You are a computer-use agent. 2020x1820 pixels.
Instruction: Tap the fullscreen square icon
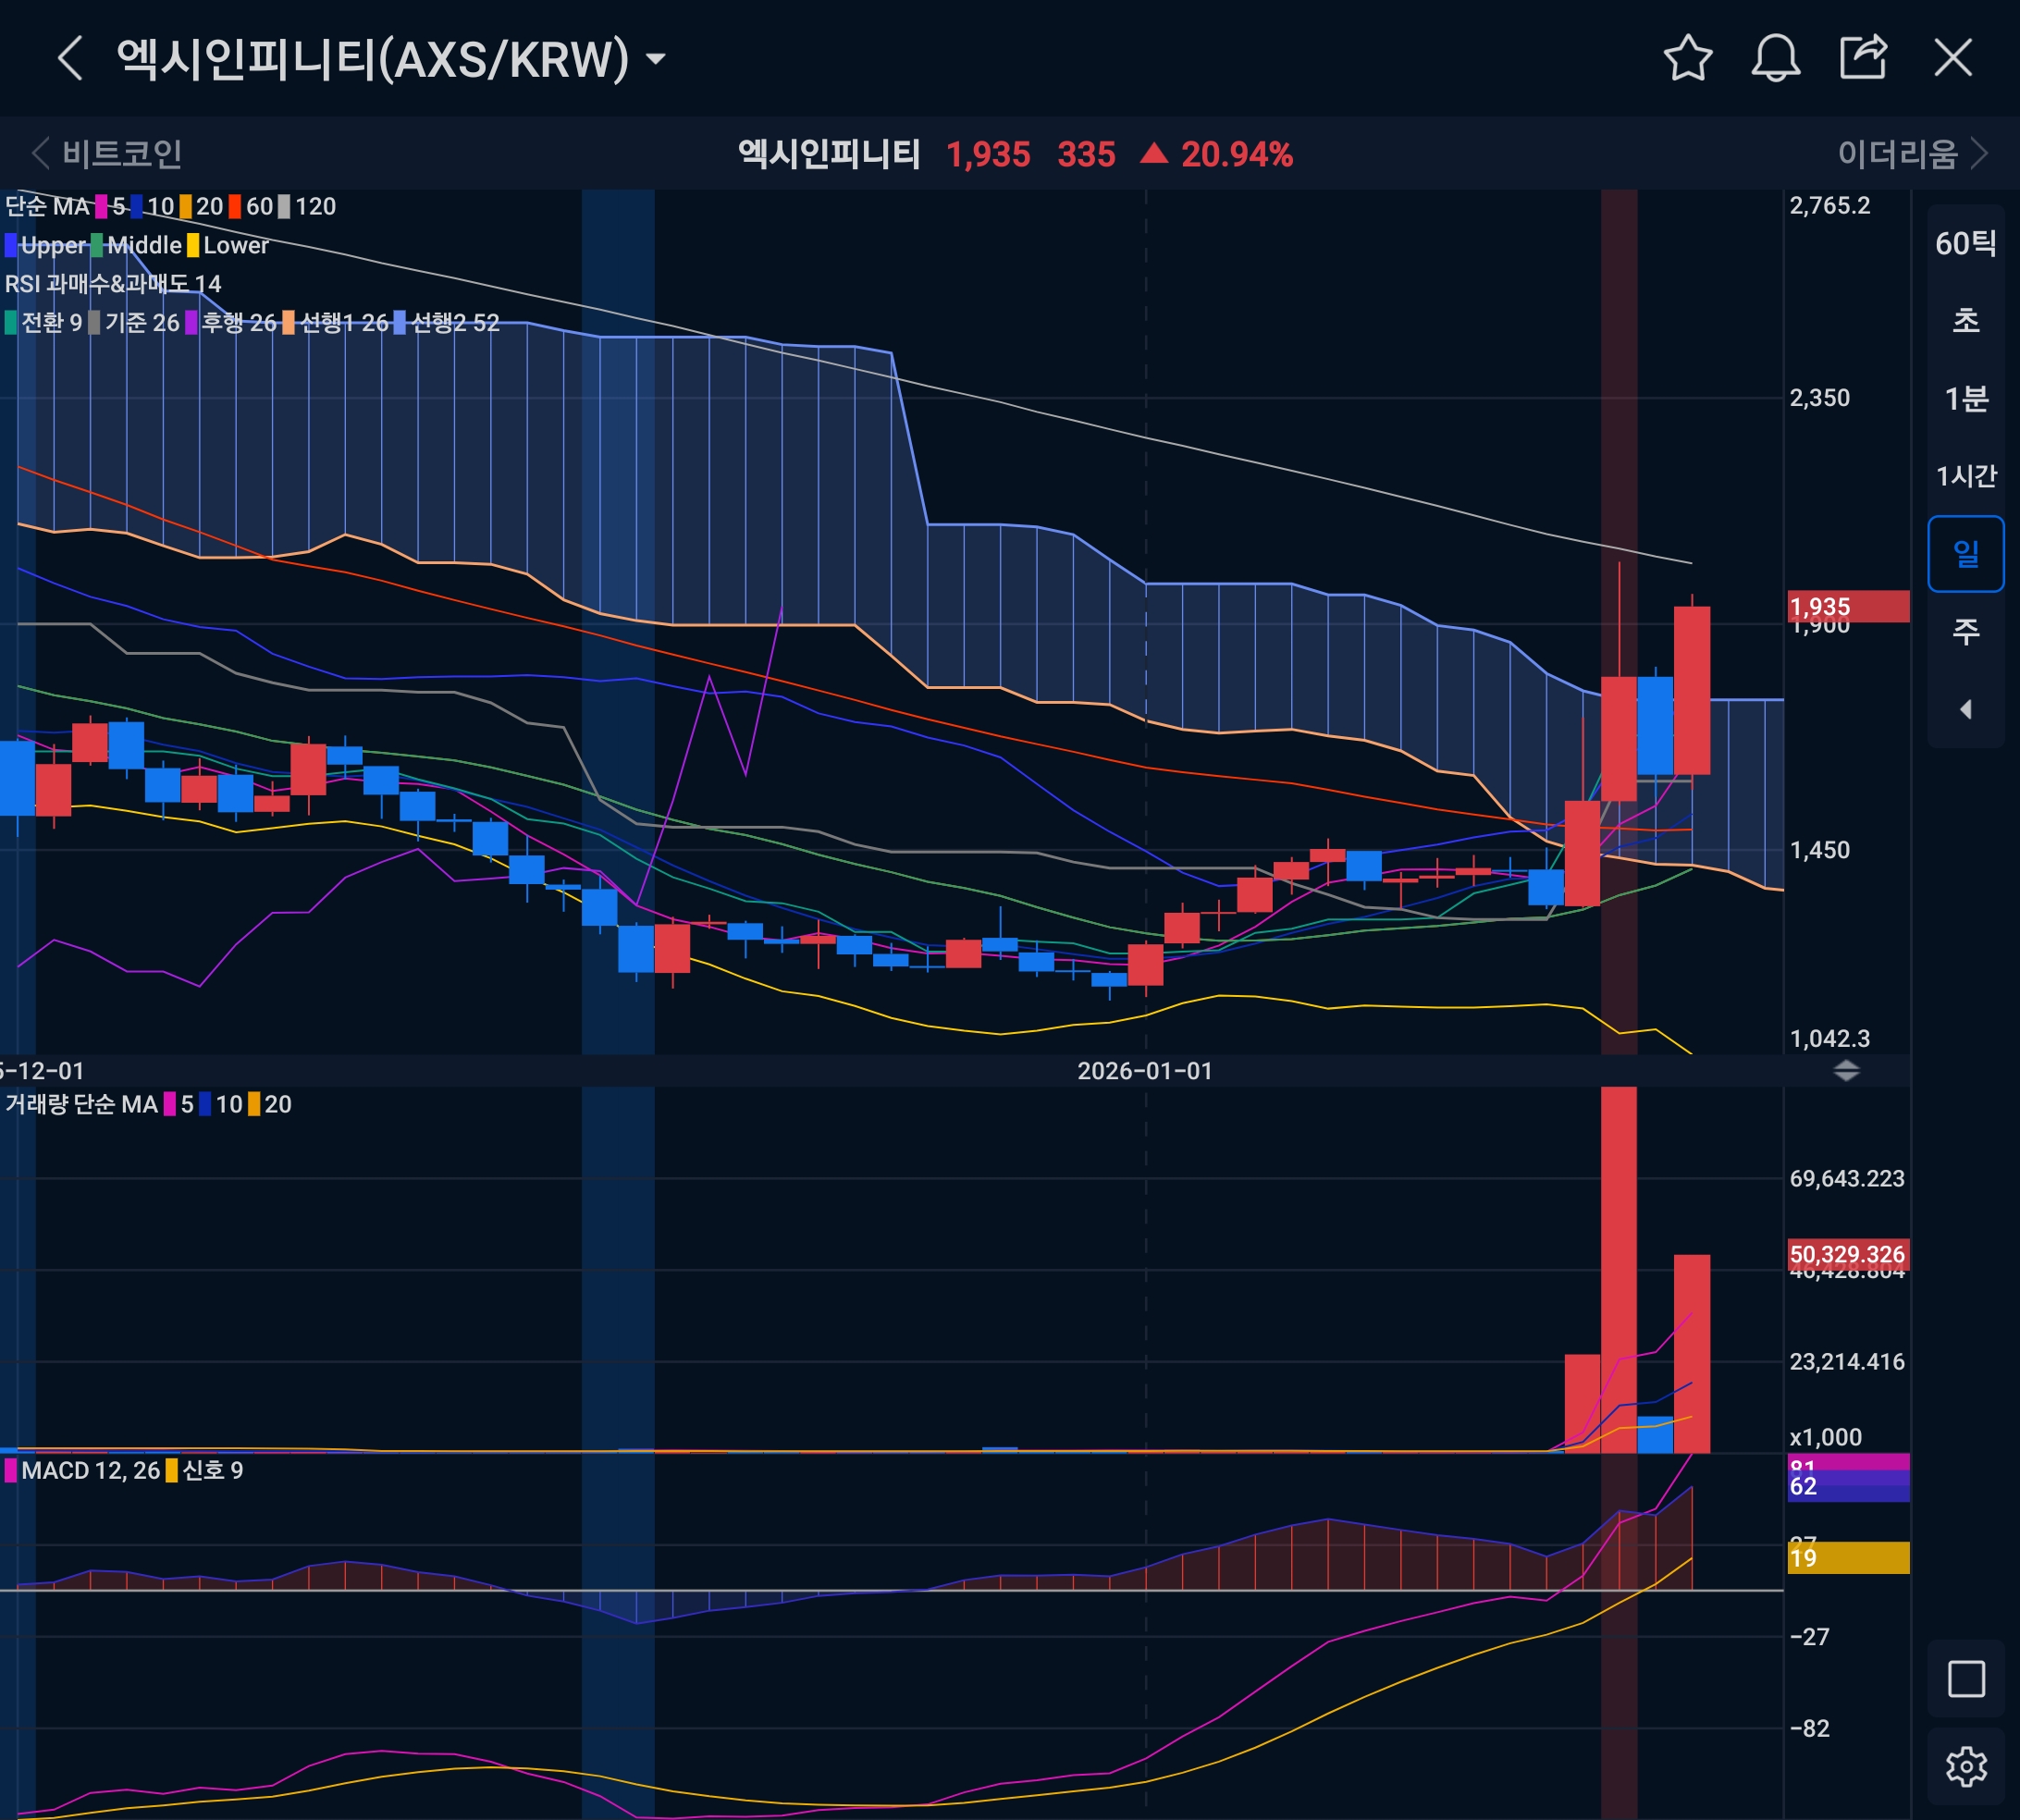tap(1966, 1679)
